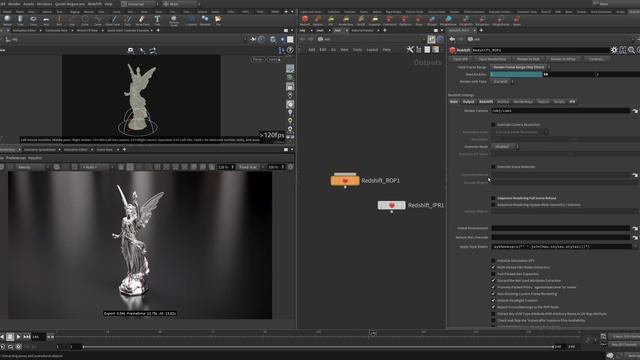Image resolution: width=640 pixels, height=360 pixels.
Task: Select the Grid shelf tool
Action: (x=46, y=20)
